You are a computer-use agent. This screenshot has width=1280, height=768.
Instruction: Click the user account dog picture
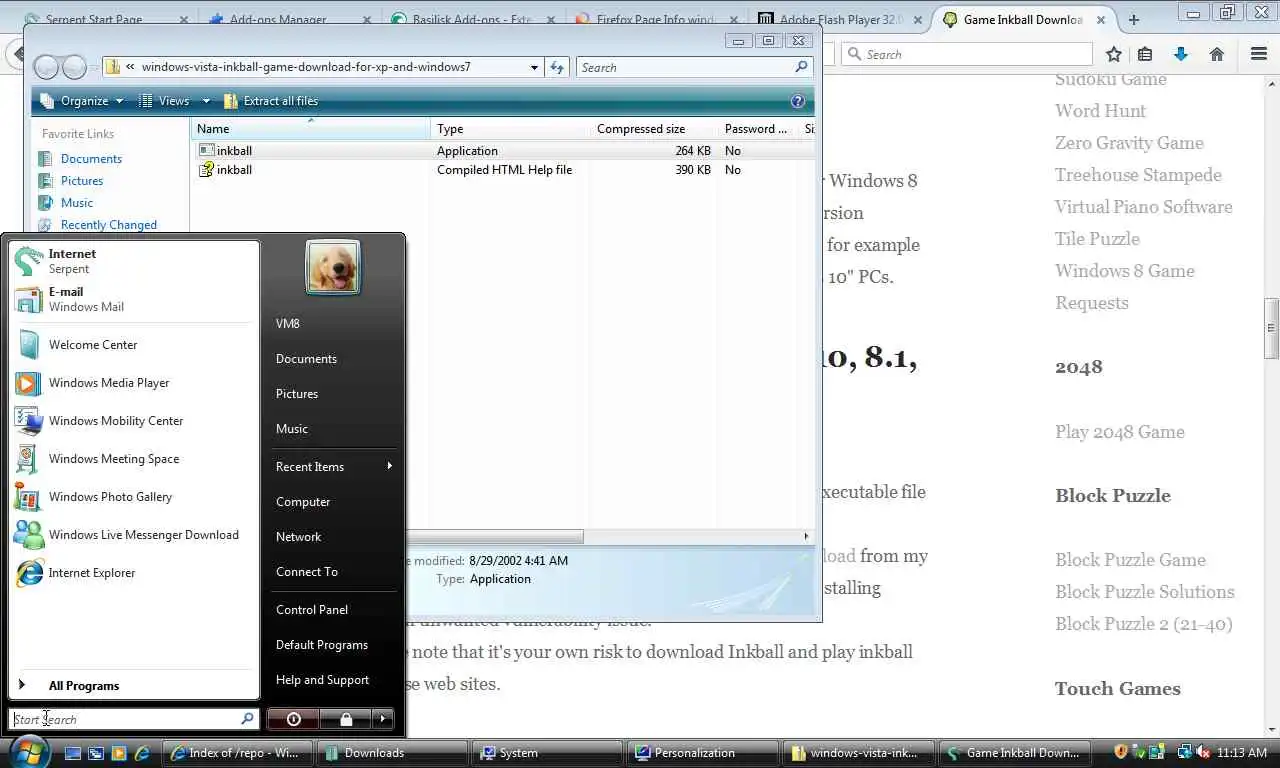coord(333,267)
